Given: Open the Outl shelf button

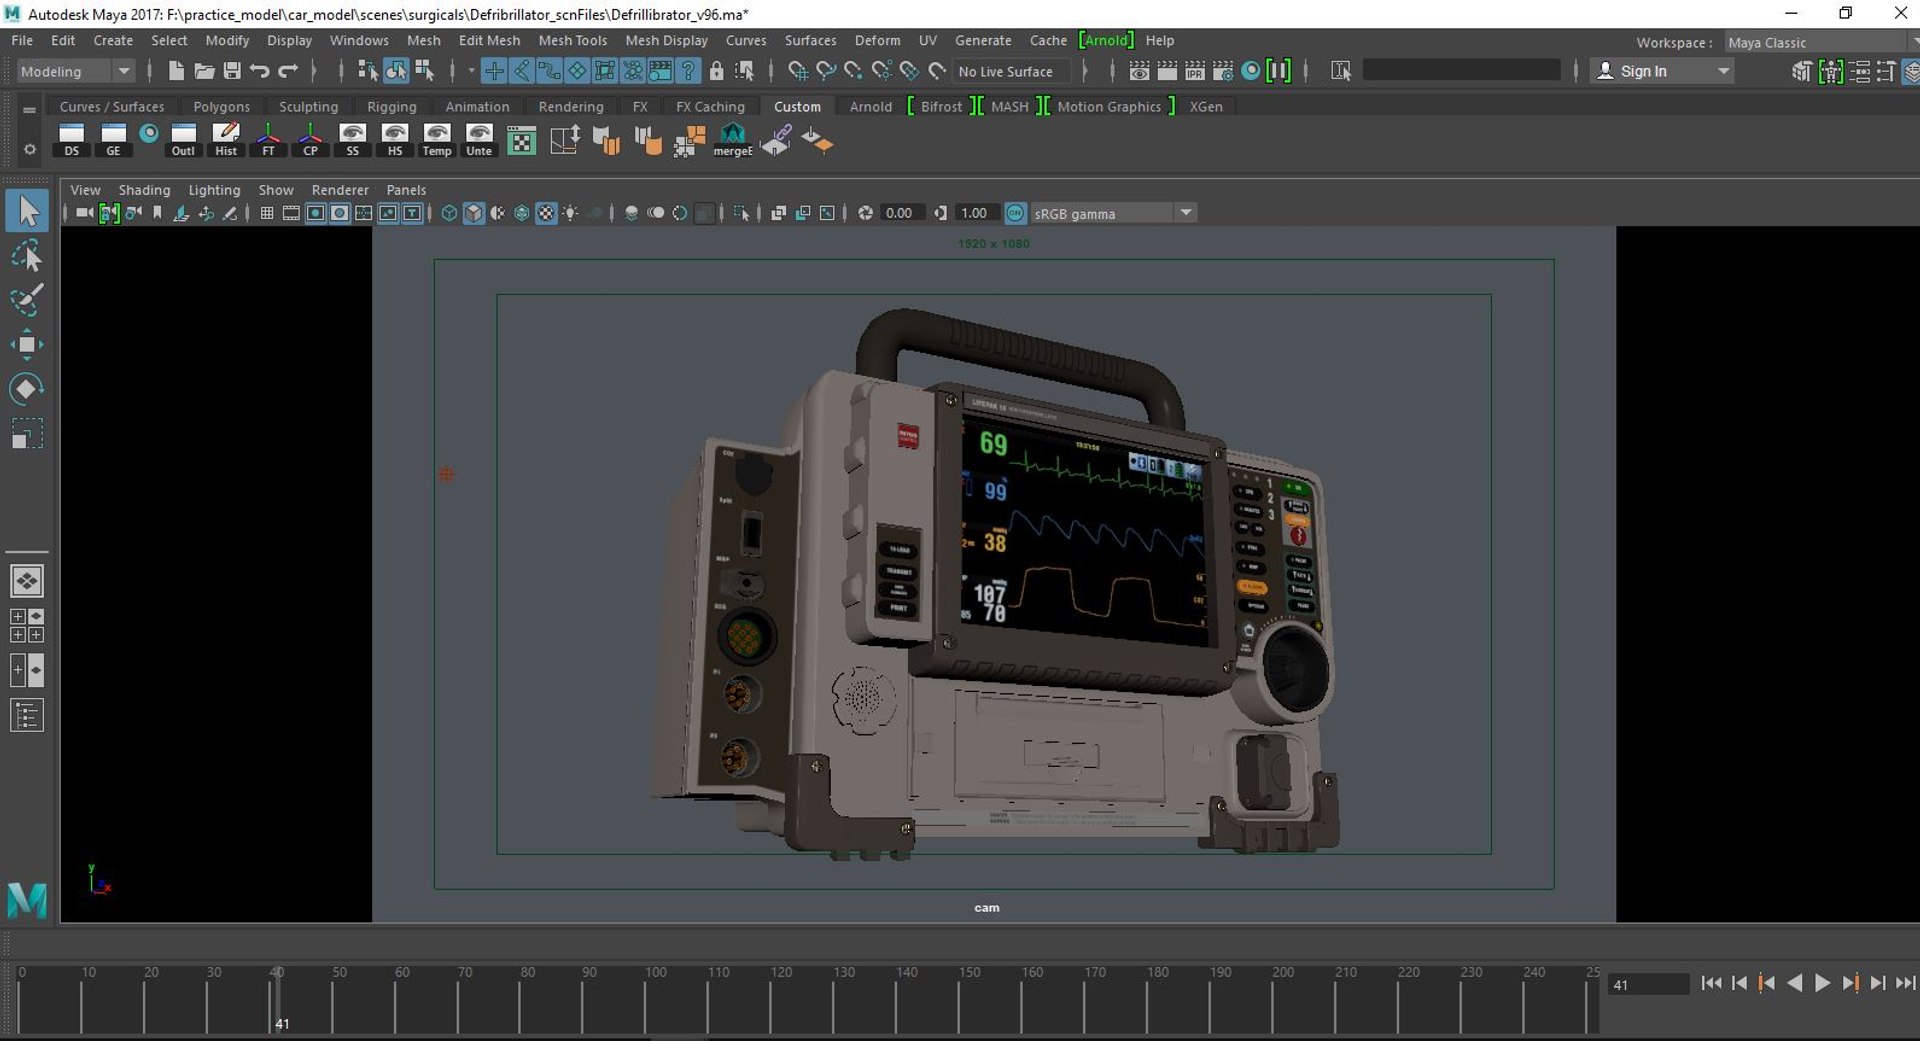Looking at the screenshot, I should 183,140.
